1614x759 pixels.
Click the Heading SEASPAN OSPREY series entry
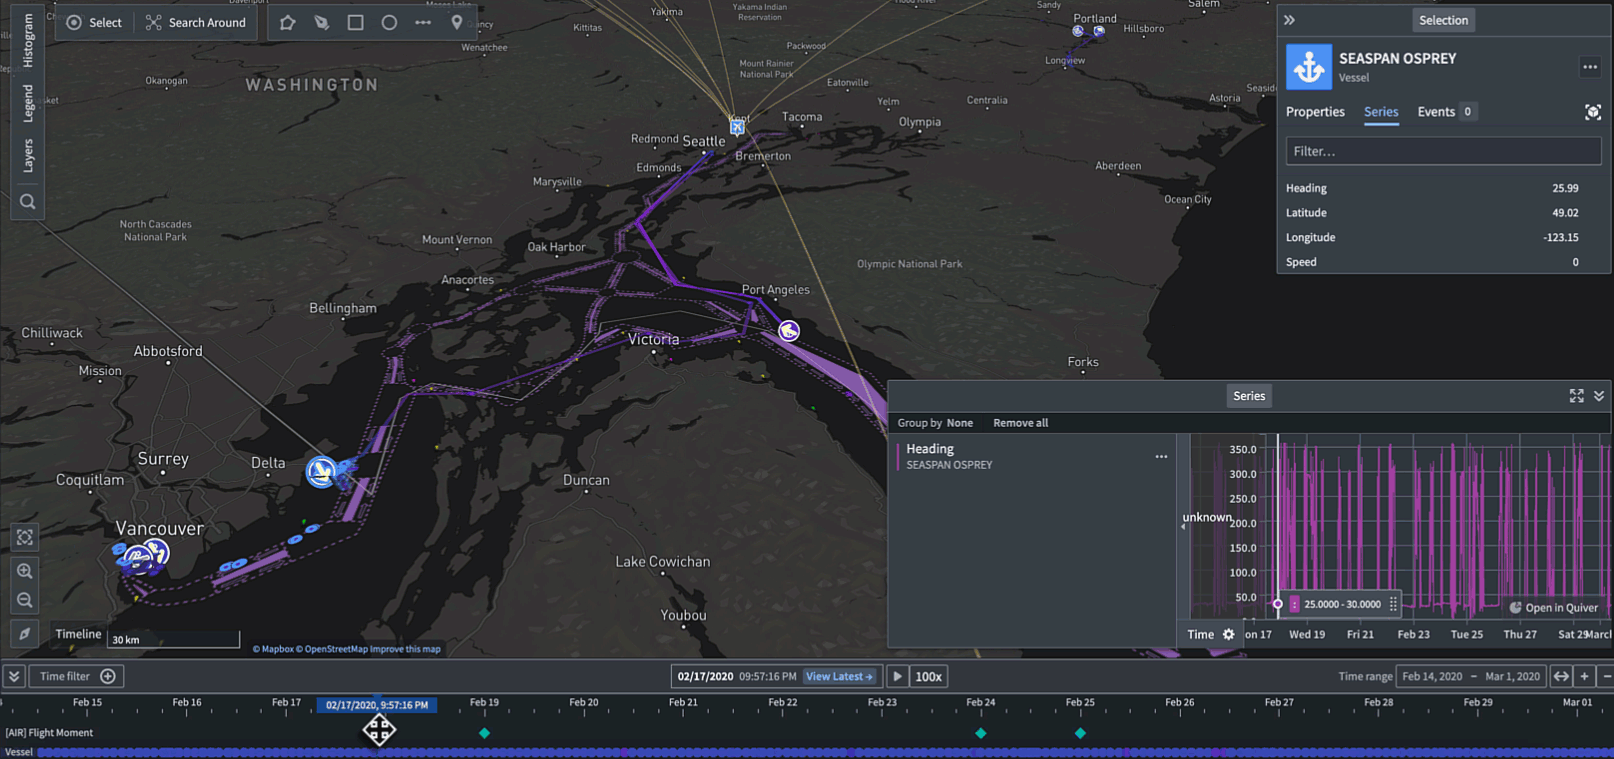pos(1032,456)
